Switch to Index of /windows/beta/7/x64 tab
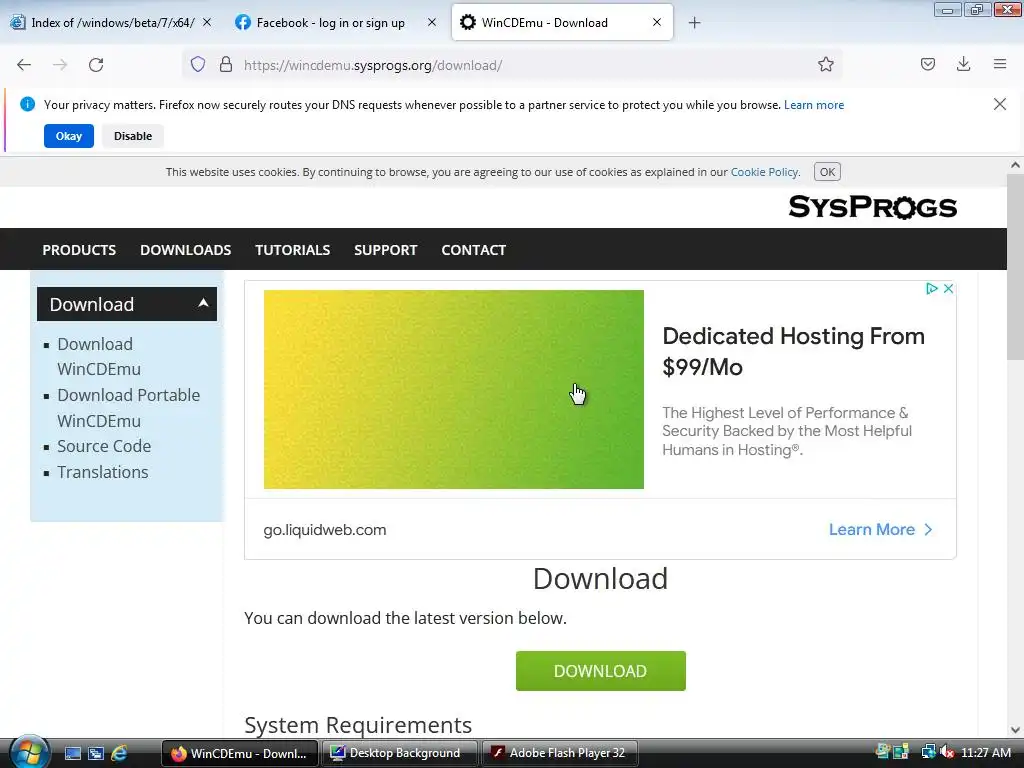 [112, 23]
